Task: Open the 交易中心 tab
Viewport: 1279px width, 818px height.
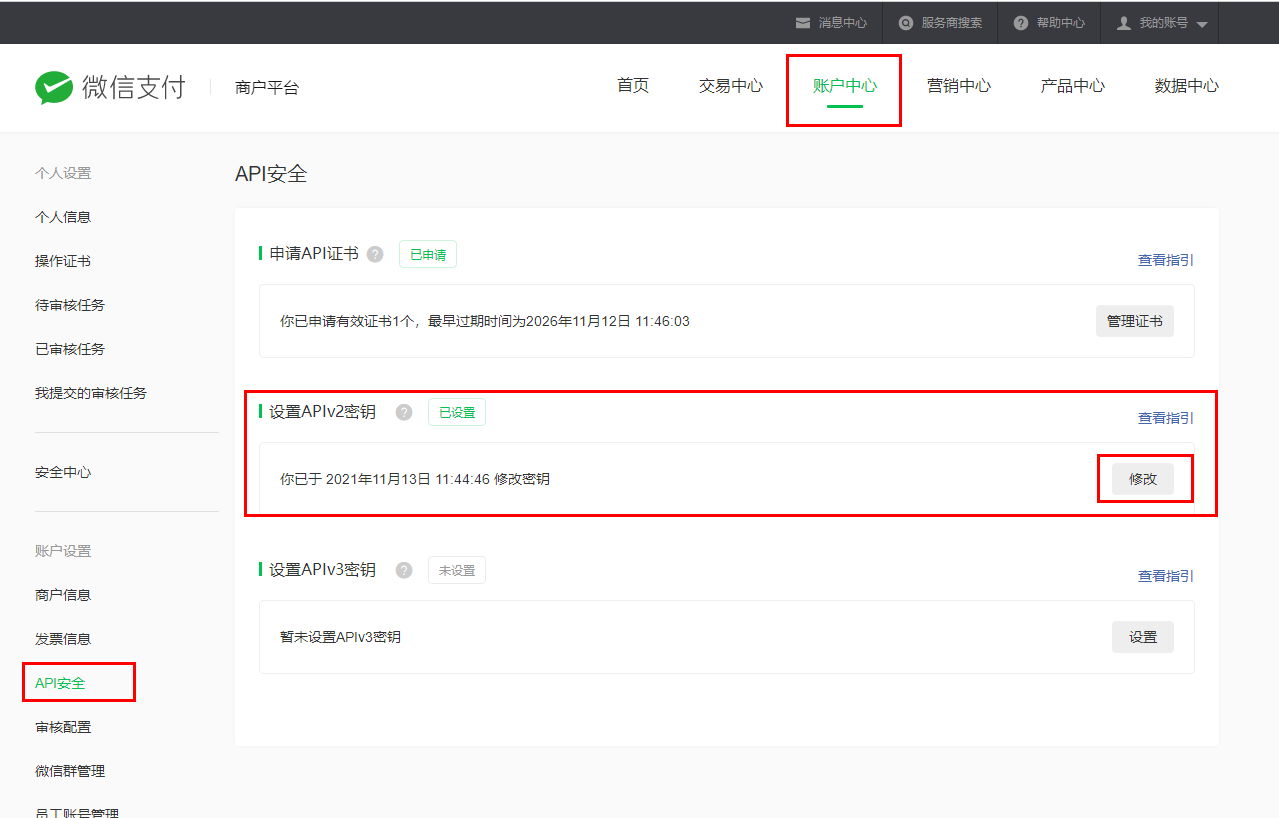Action: coord(731,86)
